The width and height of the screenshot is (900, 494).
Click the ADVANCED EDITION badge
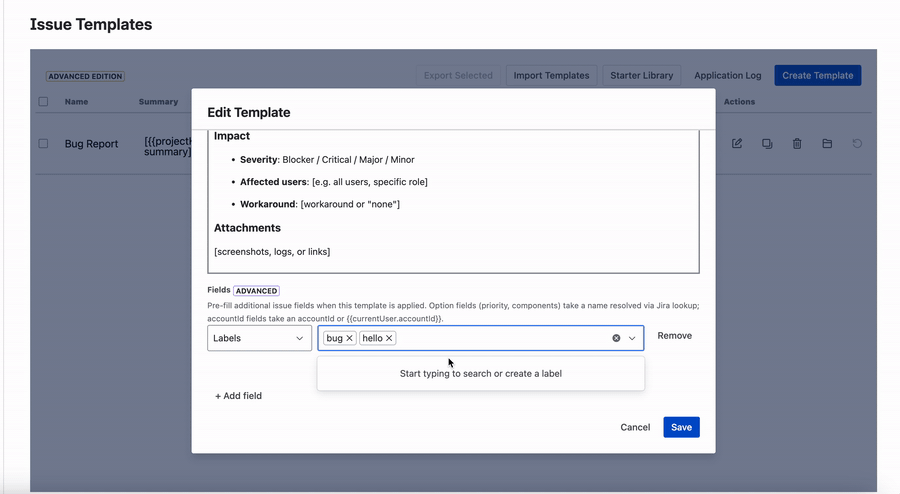tap(85, 76)
